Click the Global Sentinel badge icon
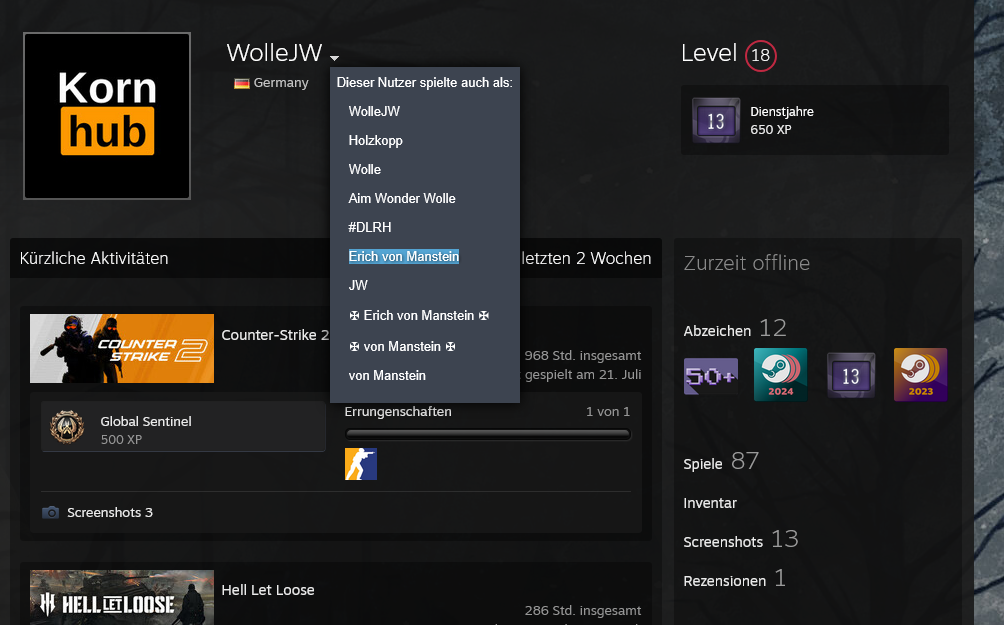 pyautogui.click(x=67, y=428)
